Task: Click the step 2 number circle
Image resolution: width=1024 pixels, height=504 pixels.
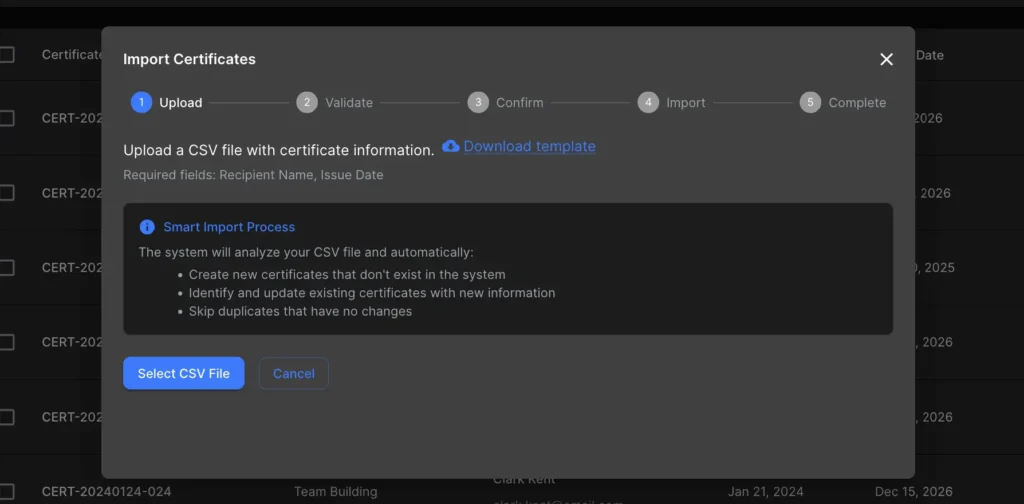Action: pyautogui.click(x=307, y=102)
